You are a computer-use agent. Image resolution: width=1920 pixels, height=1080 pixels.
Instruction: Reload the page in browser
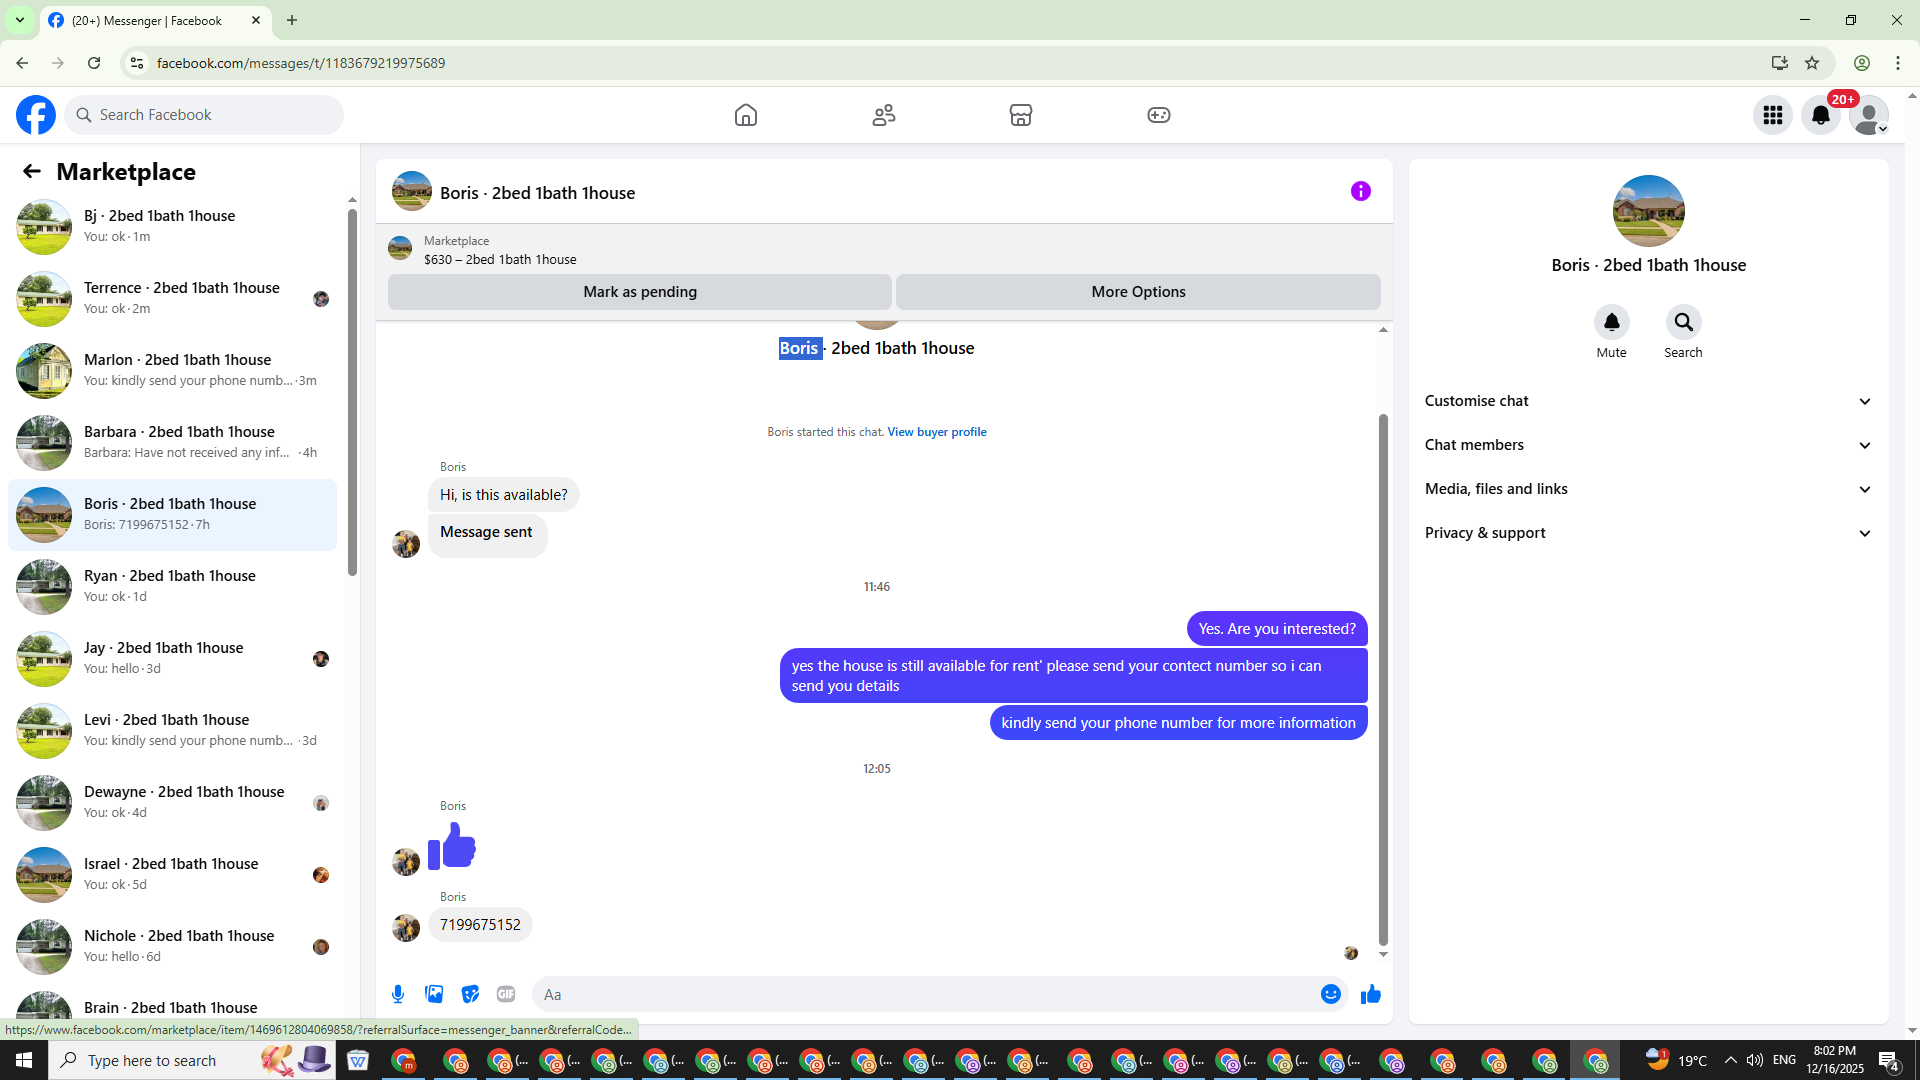pyautogui.click(x=94, y=63)
